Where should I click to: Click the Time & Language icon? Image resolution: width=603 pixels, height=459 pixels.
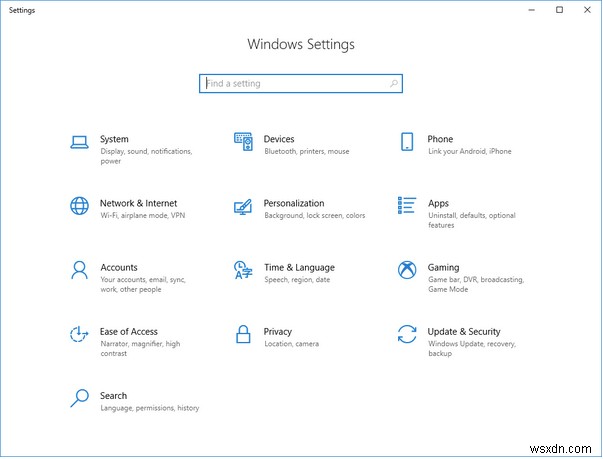tap(243, 270)
